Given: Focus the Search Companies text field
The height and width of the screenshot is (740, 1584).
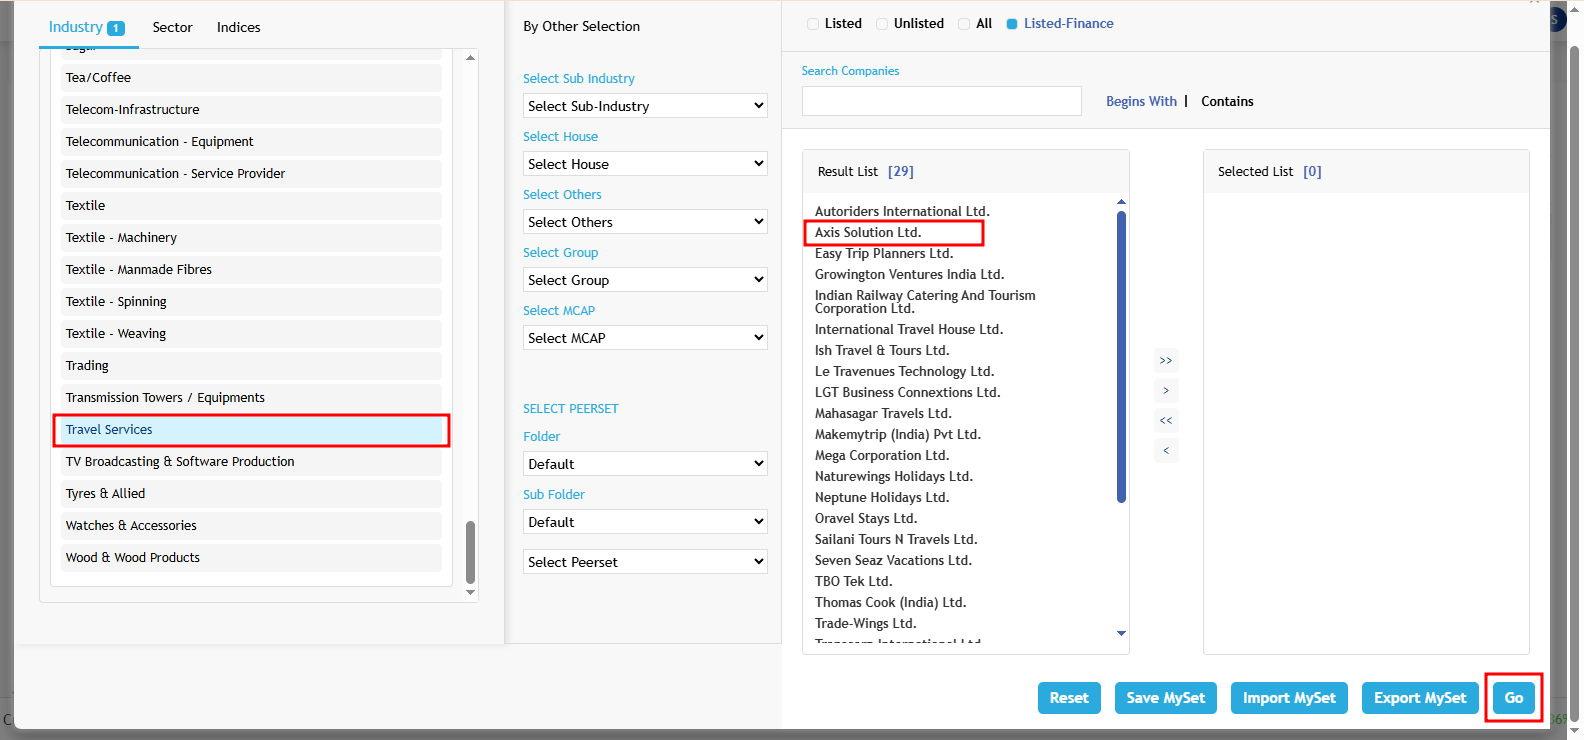Looking at the screenshot, I should coord(941,101).
